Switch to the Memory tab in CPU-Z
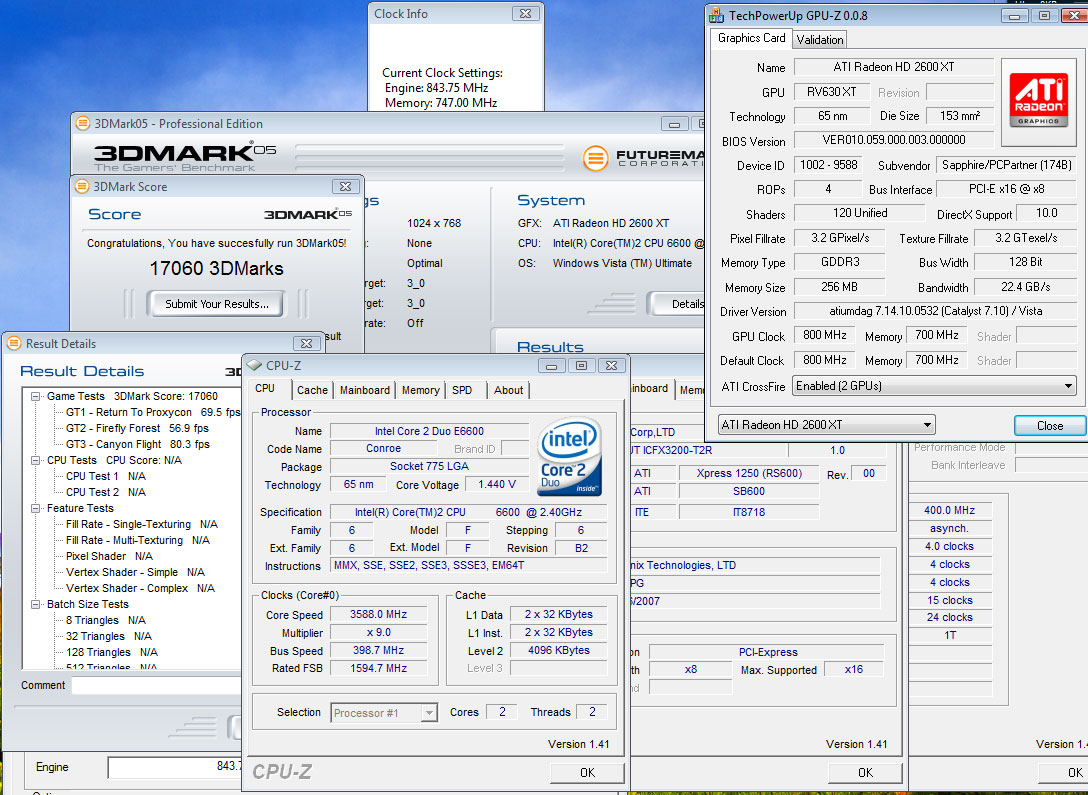 pos(420,390)
